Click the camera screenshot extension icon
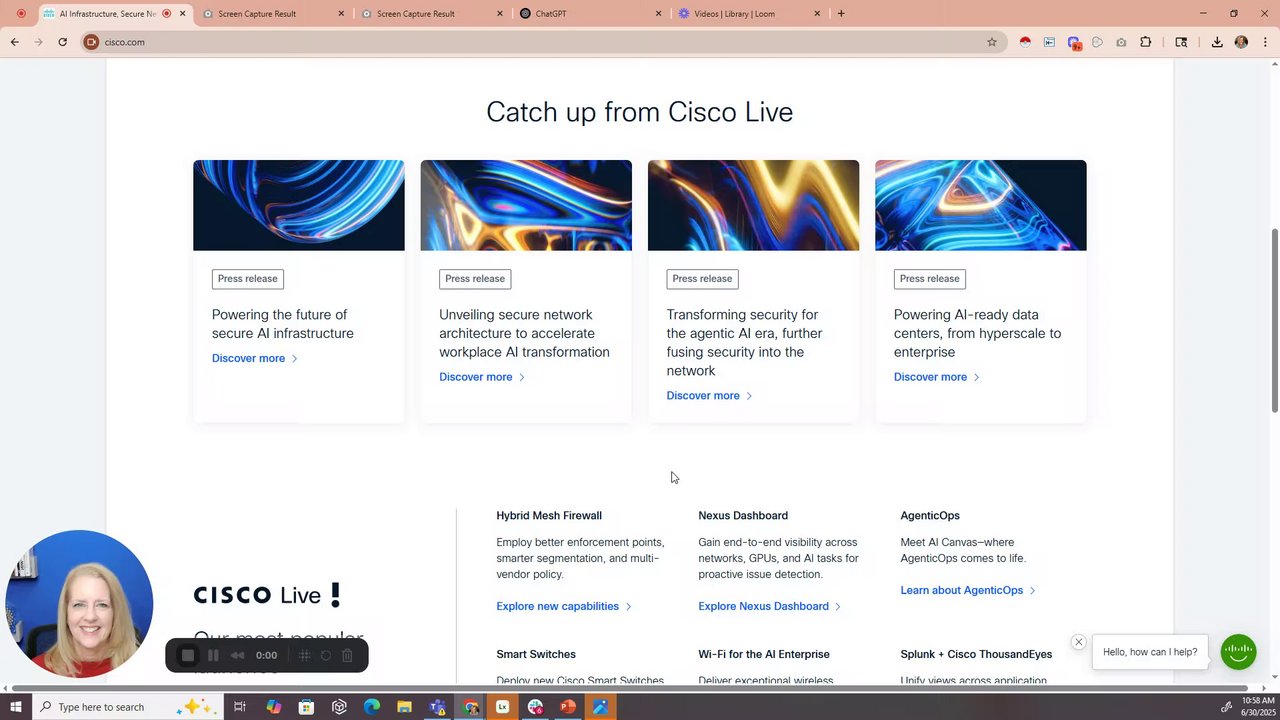The image size is (1280, 720). pyautogui.click(x=1121, y=42)
